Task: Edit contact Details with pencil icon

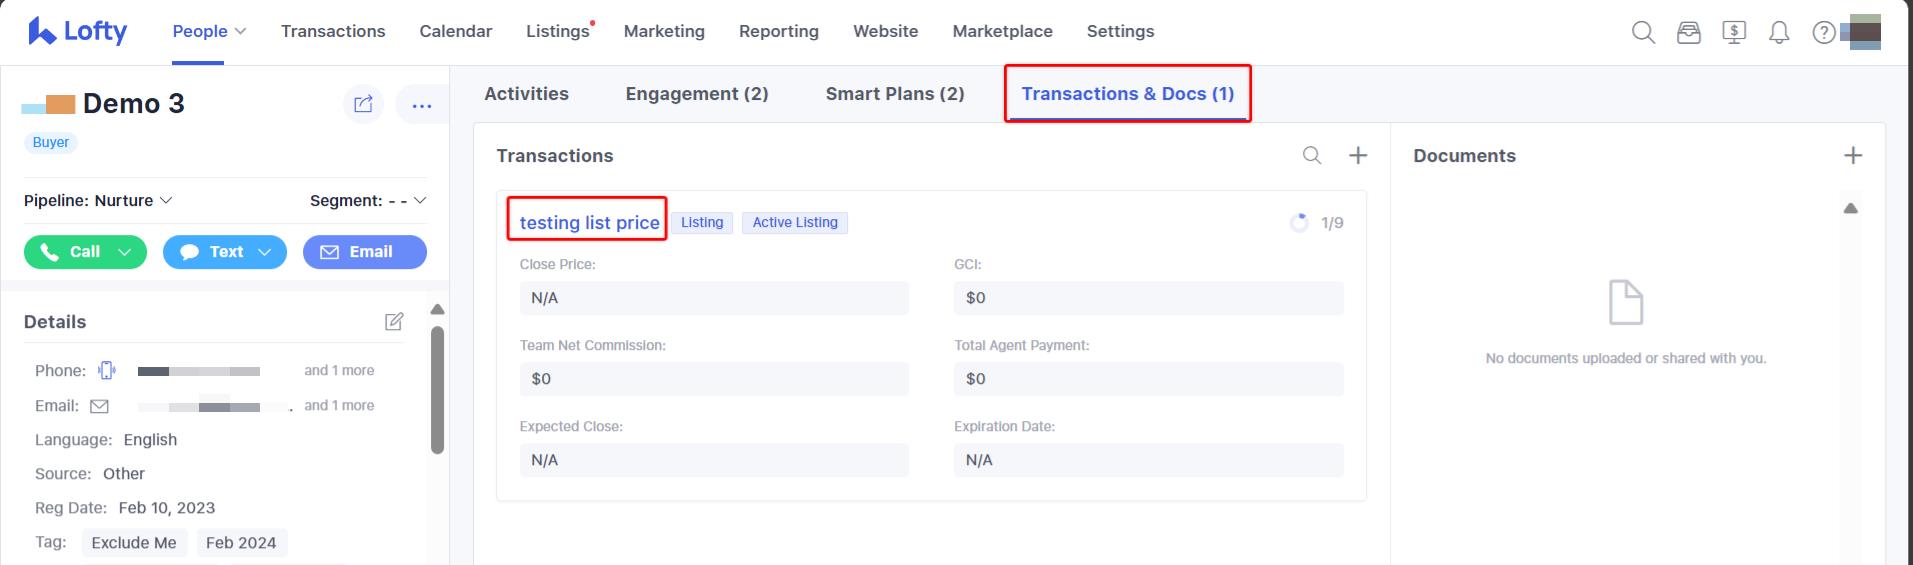Action: (394, 322)
